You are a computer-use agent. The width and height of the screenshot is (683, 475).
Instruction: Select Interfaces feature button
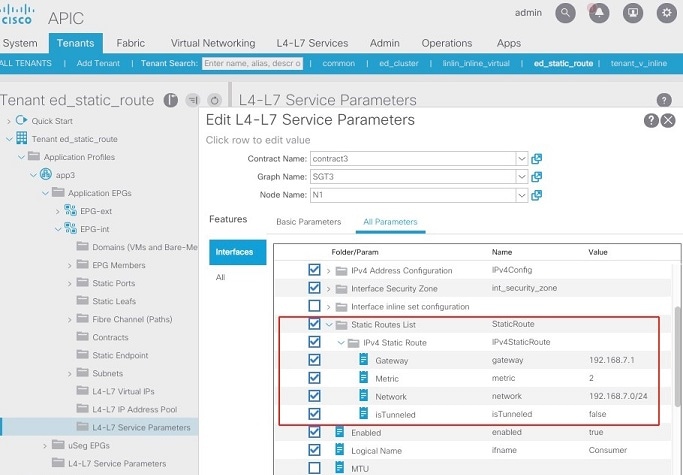point(237,252)
